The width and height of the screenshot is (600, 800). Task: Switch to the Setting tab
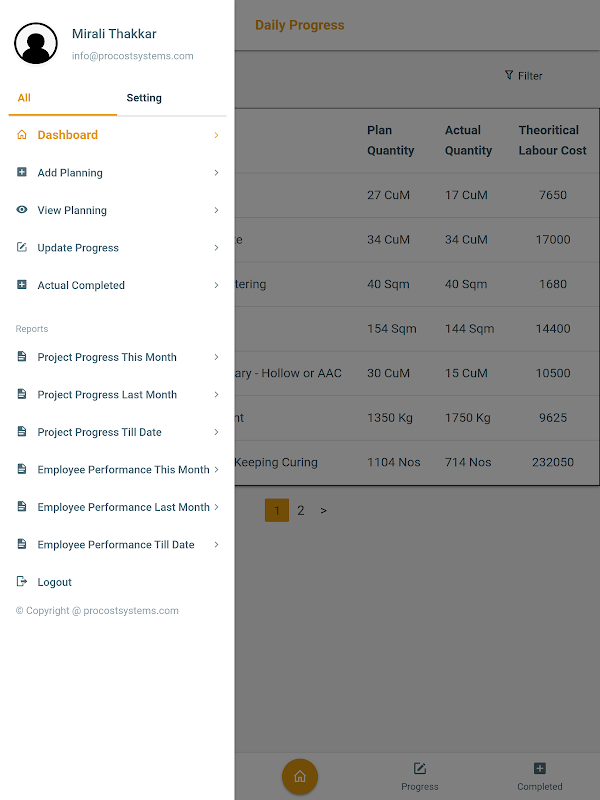coord(144,98)
